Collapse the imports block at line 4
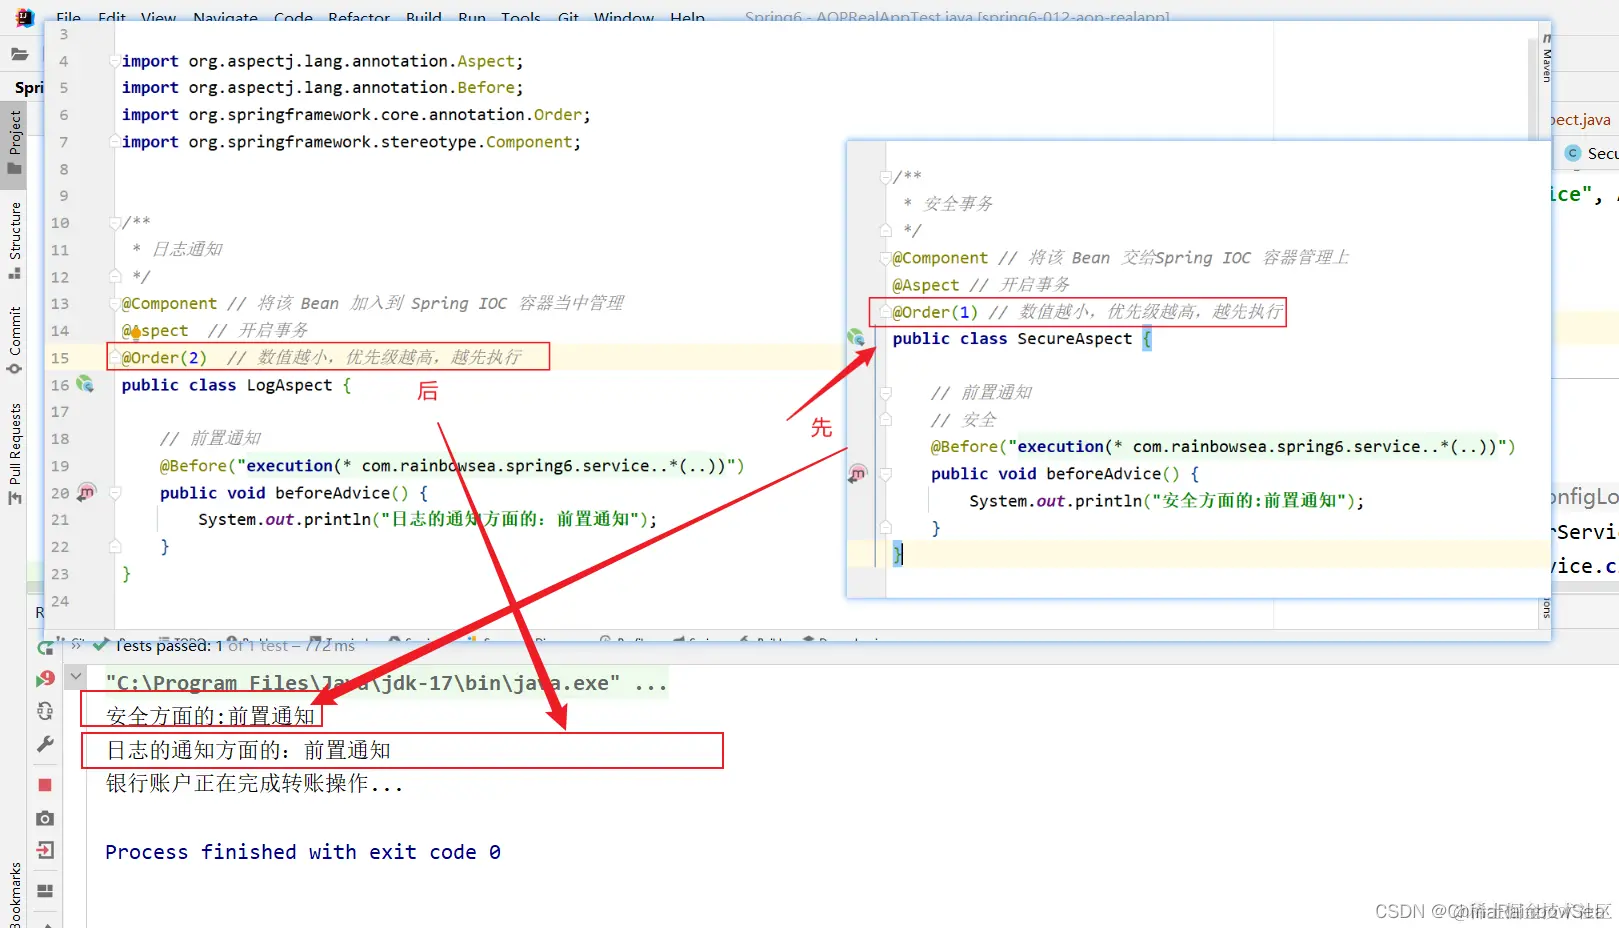1619x928 pixels. pos(115,61)
